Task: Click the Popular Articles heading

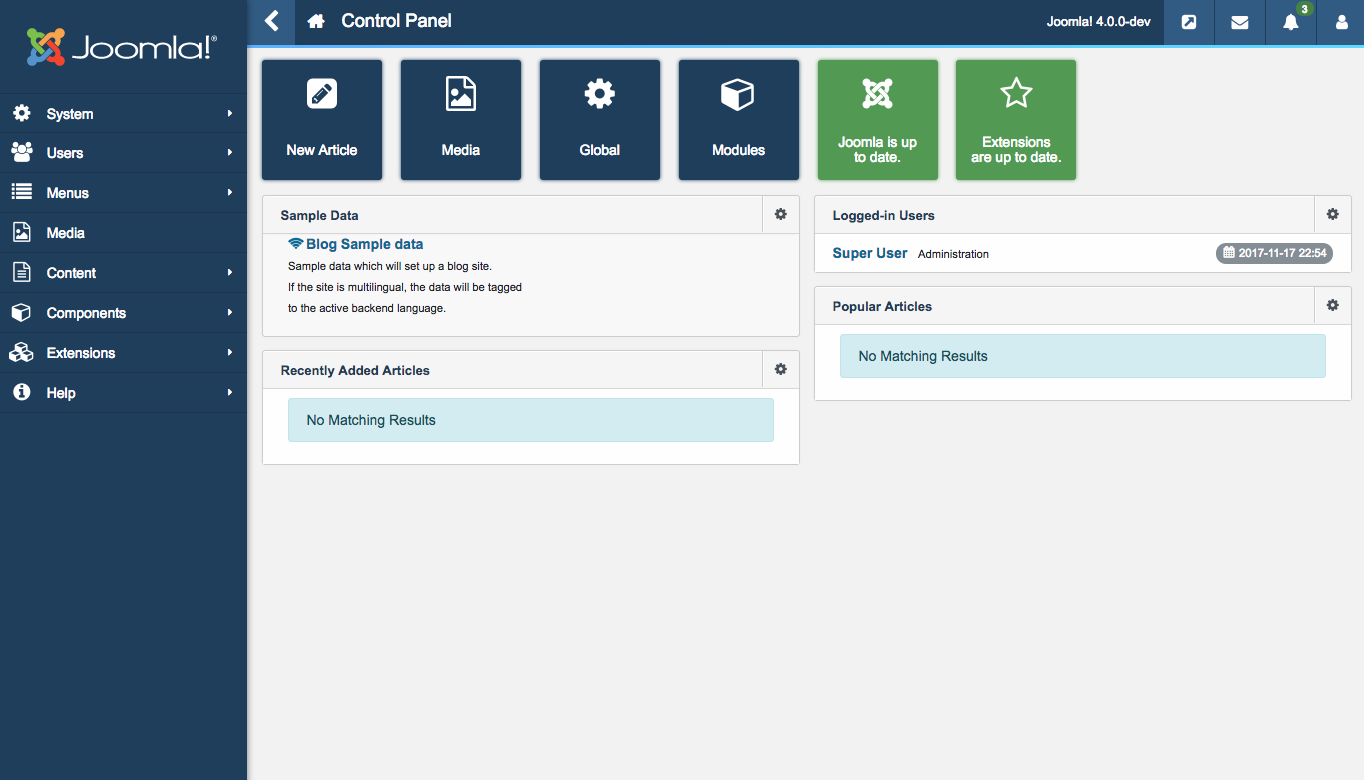Action: 882,306
